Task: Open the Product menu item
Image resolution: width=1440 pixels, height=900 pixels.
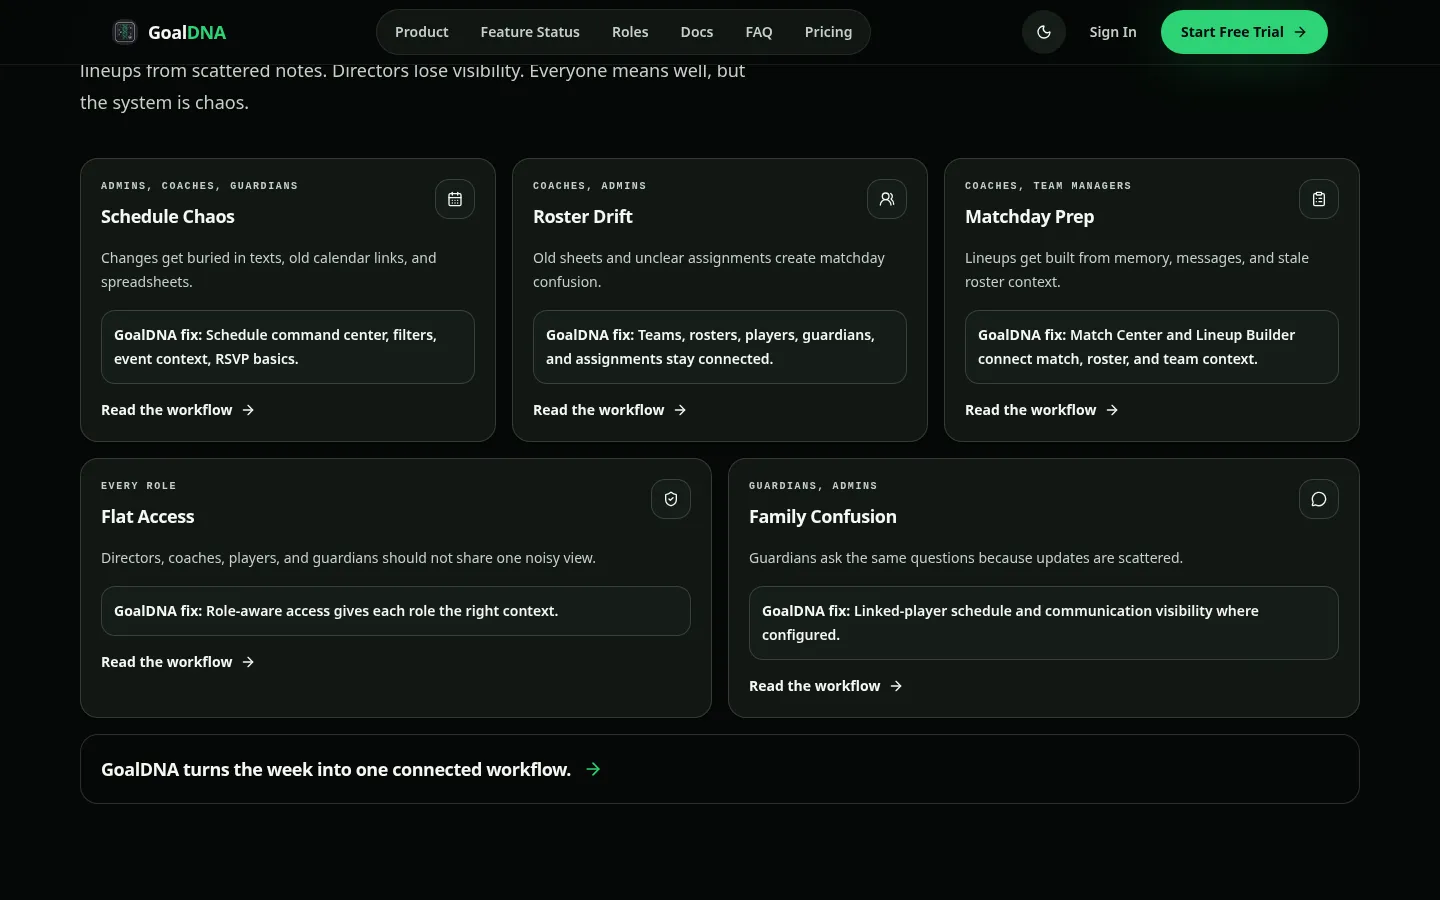Action: pos(422,32)
